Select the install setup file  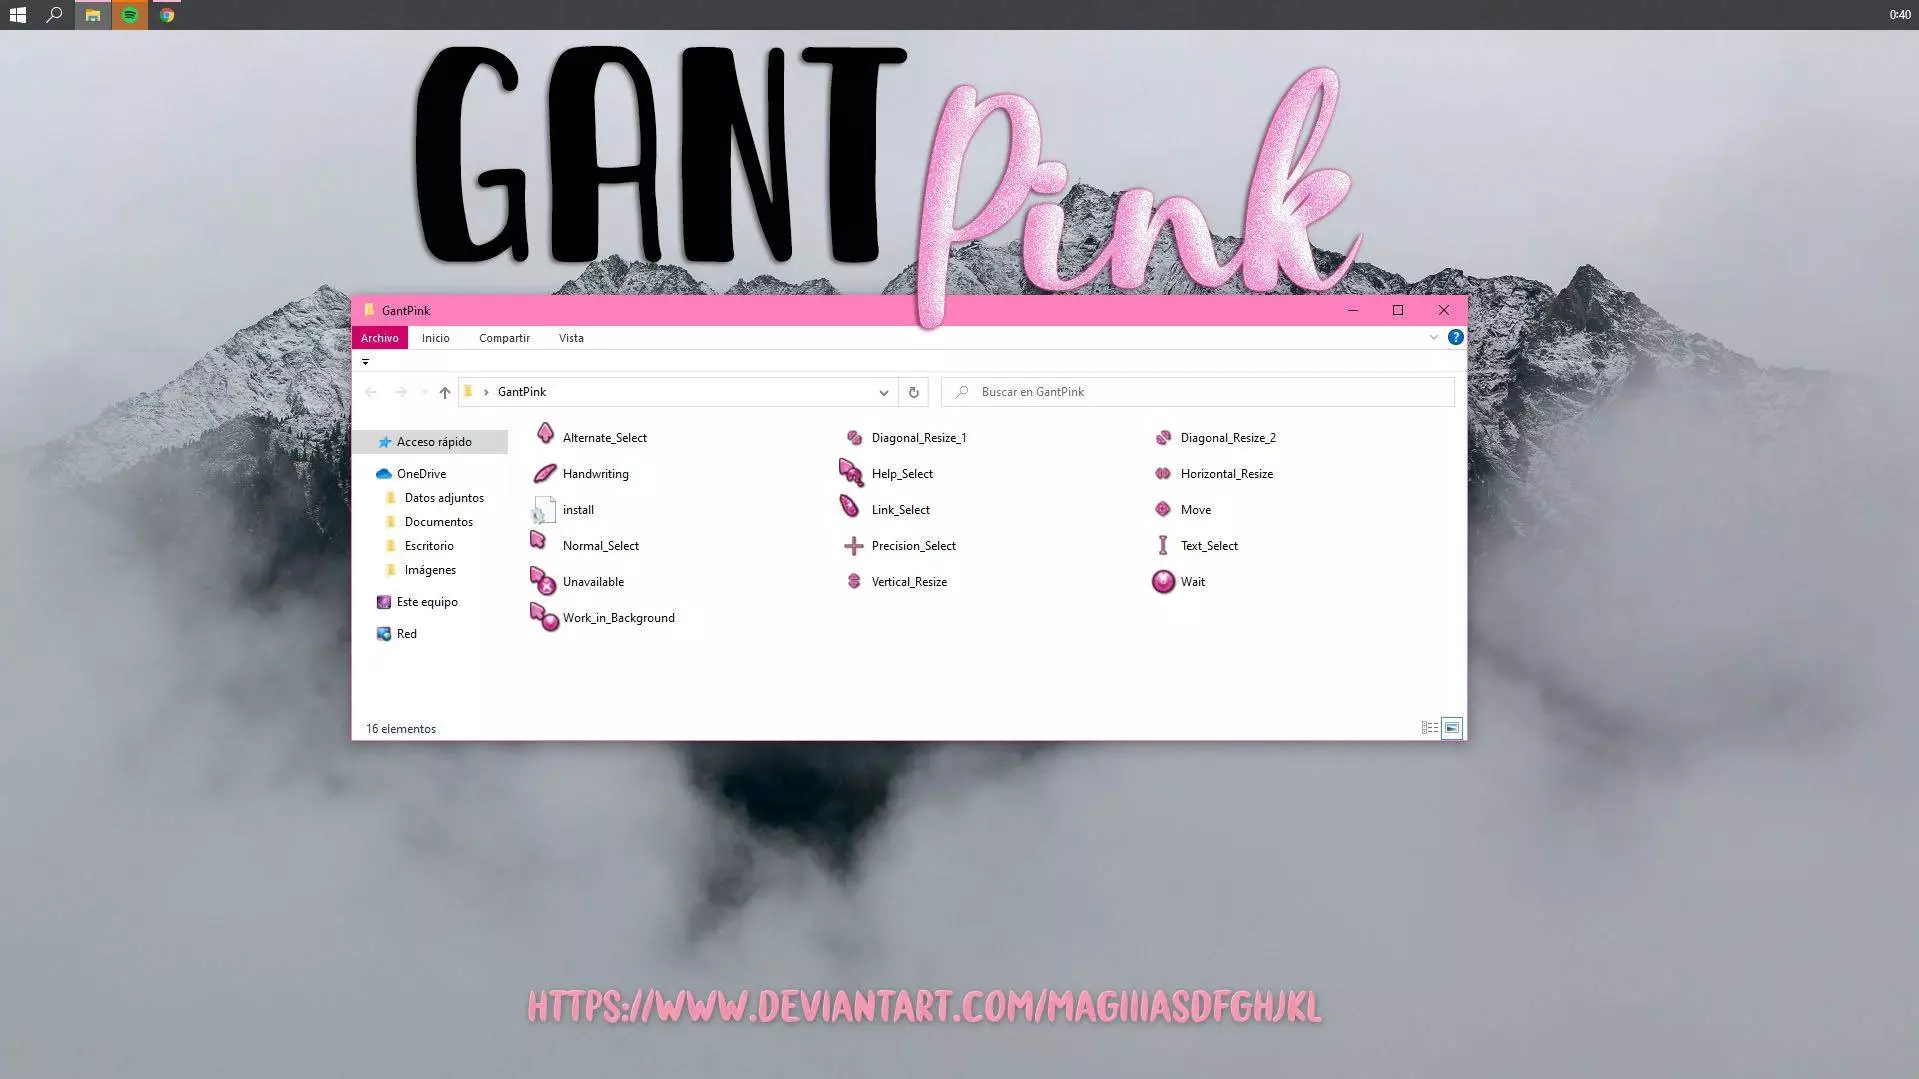pyautogui.click(x=577, y=510)
